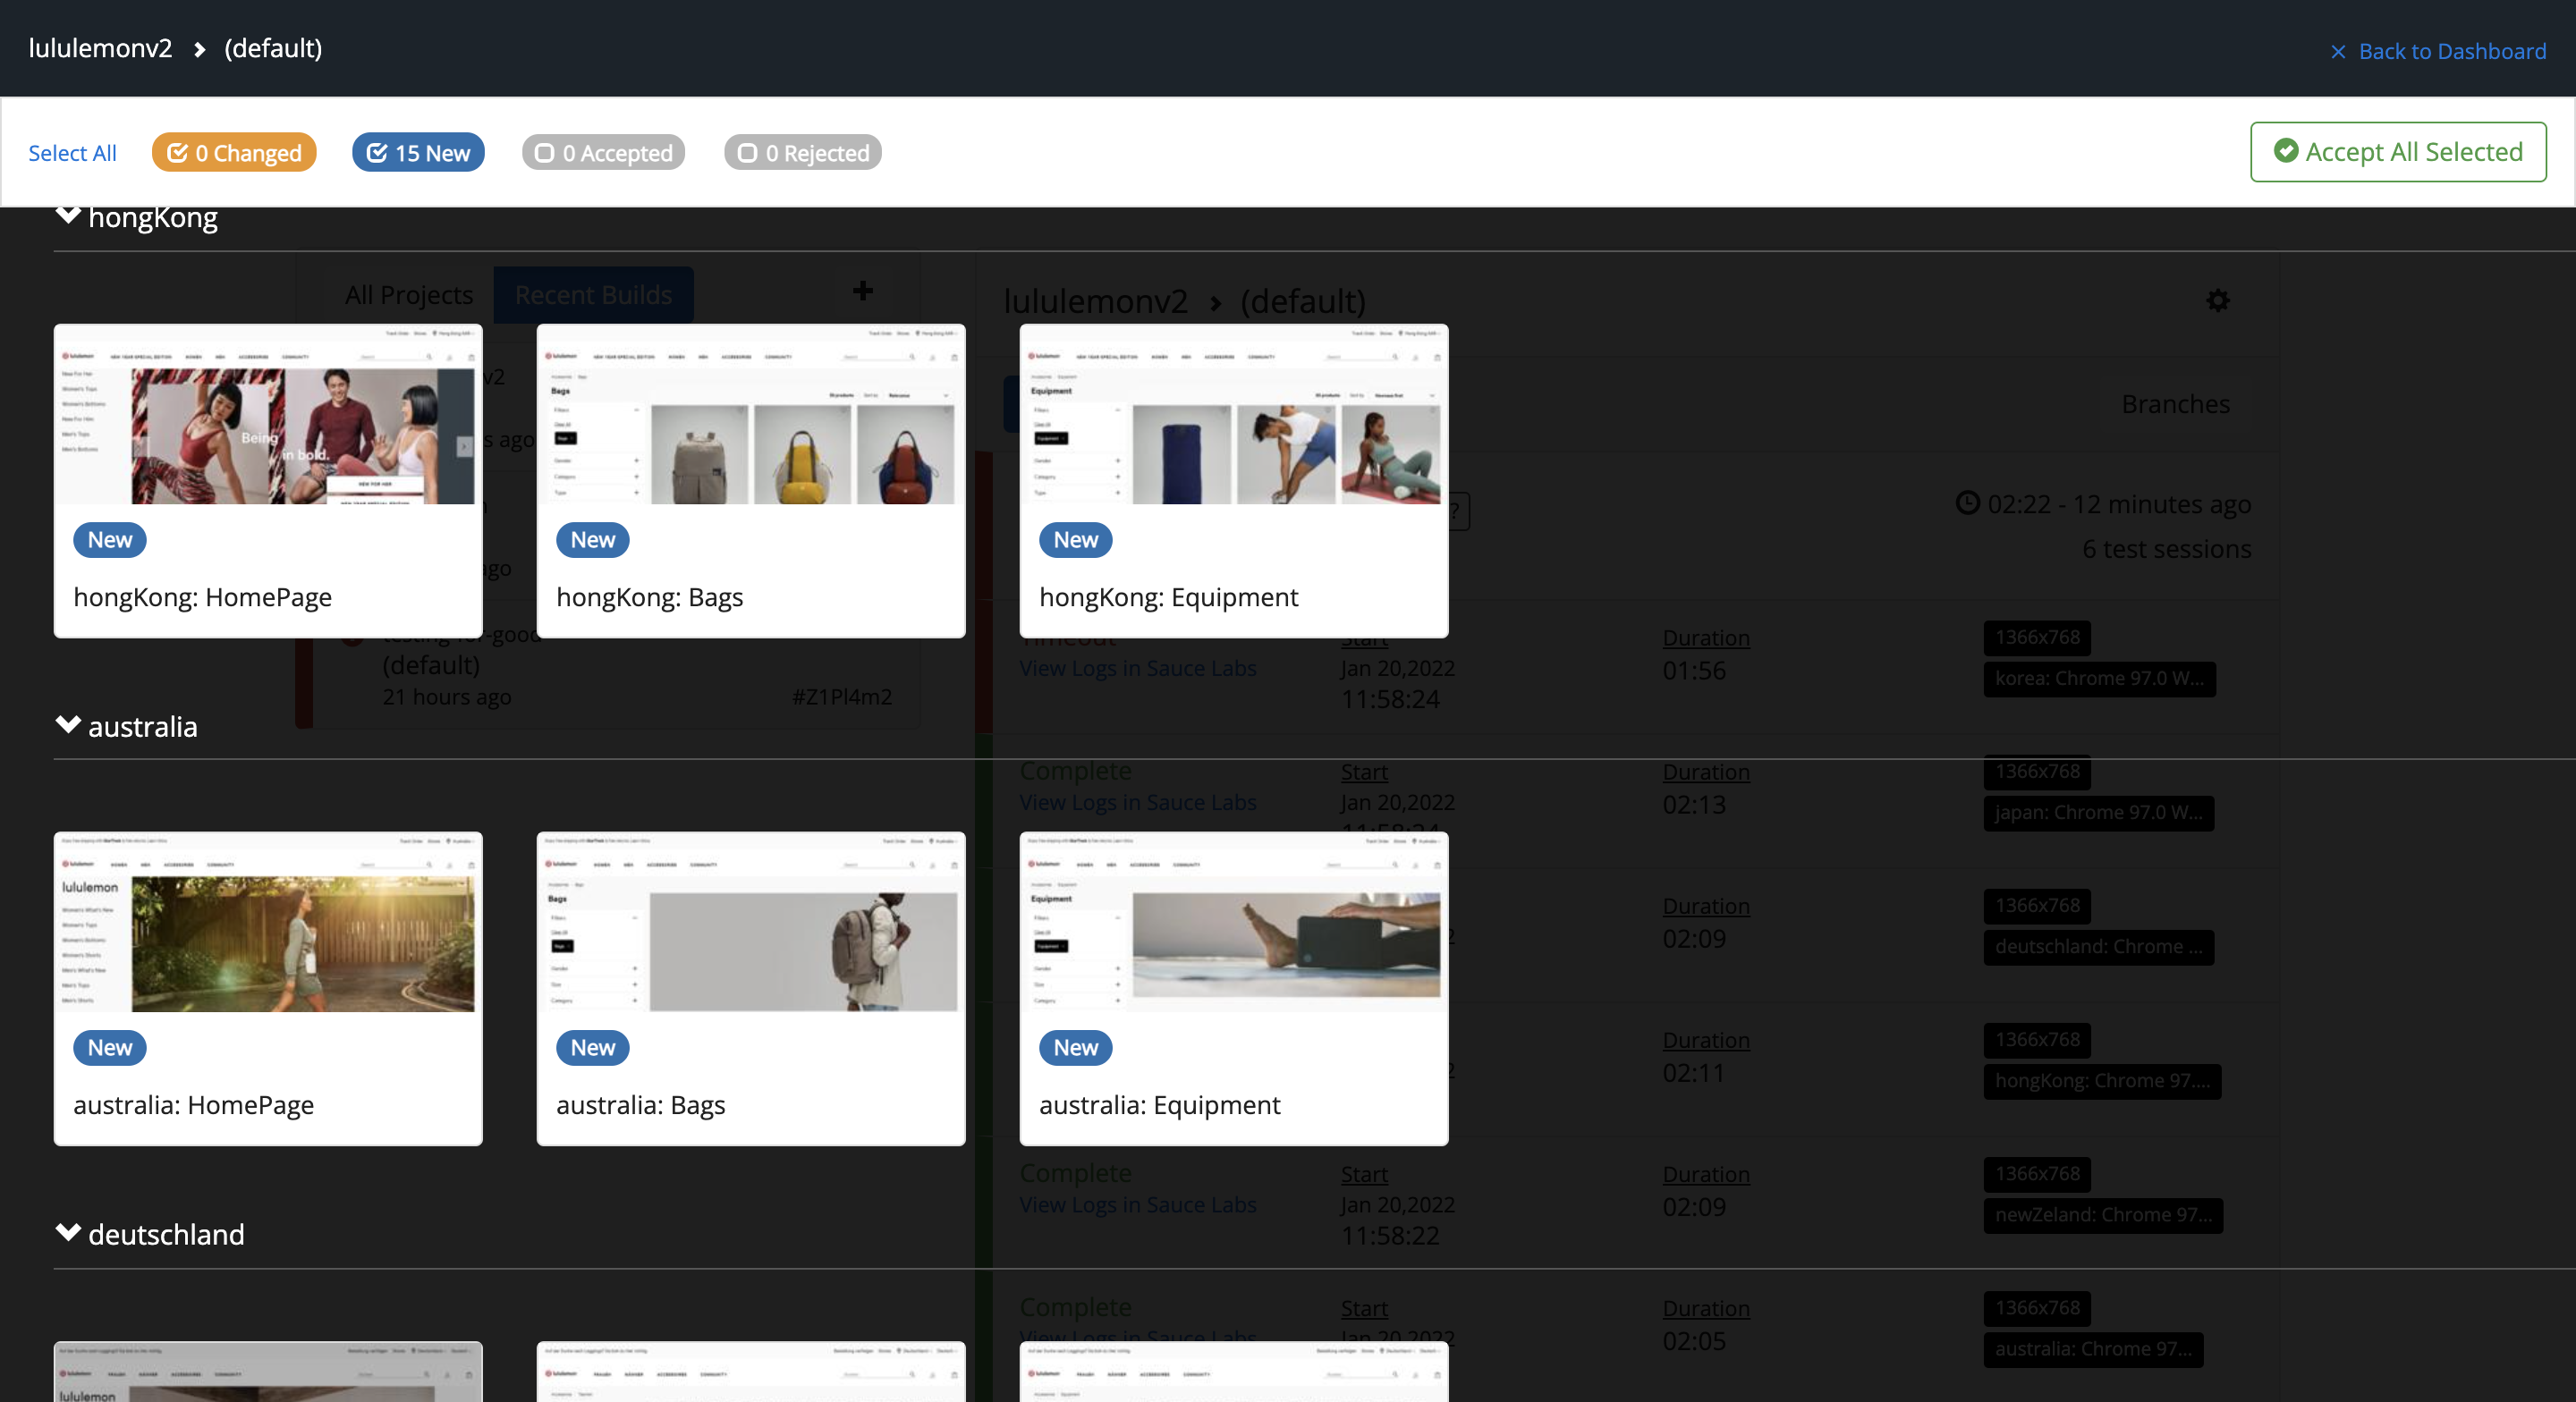Click the plus icon next to Recent Builds
The width and height of the screenshot is (2576, 1402).
(x=862, y=291)
